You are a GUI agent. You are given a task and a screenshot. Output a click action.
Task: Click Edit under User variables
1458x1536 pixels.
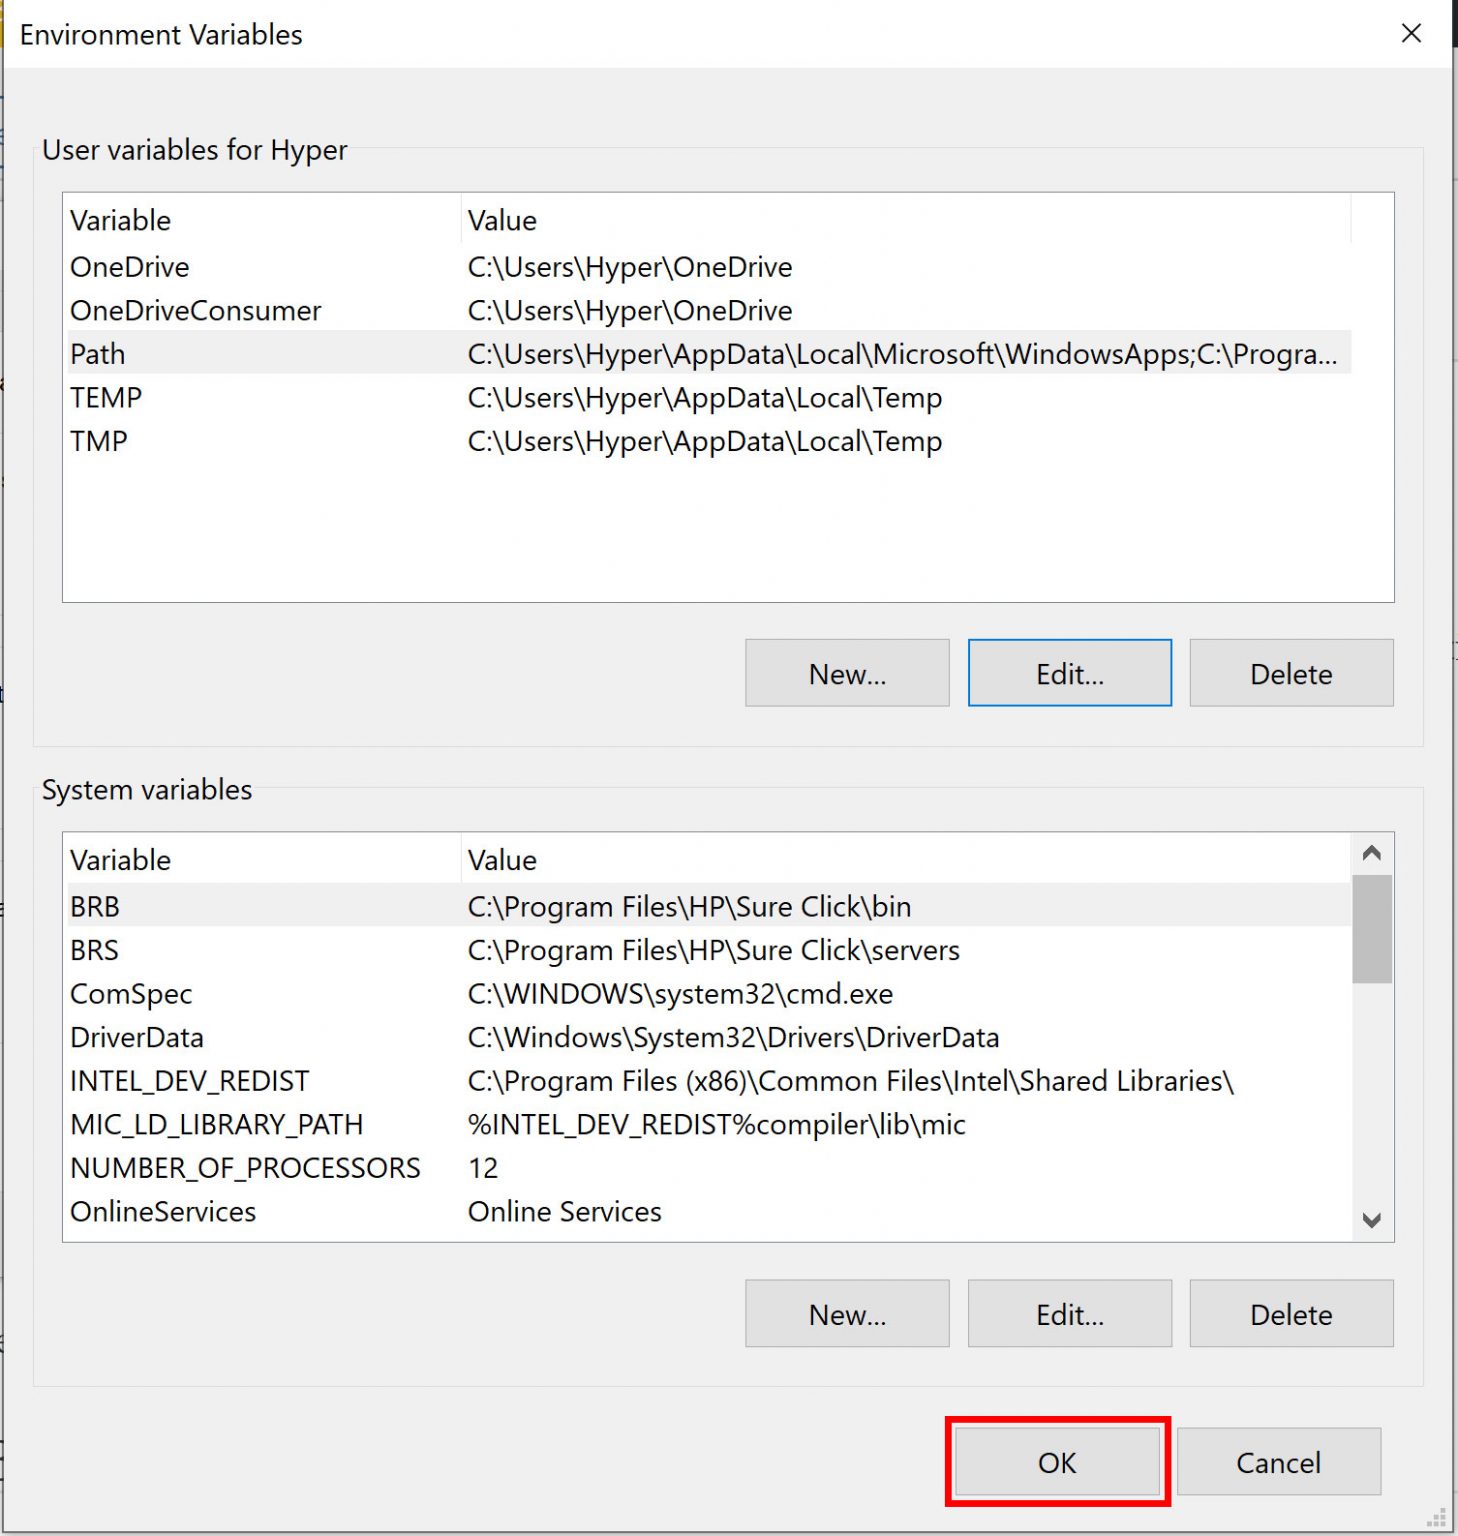tap(1069, 673)
